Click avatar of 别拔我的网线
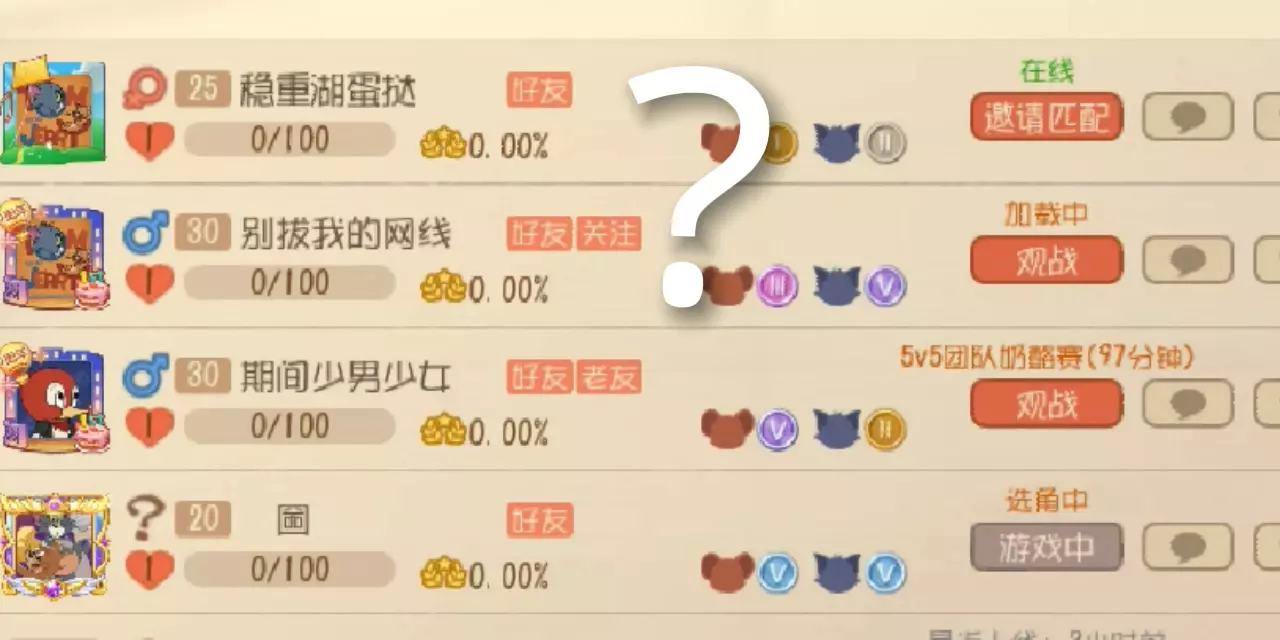Screen dimensions: 1280x640 pos(54,254)
